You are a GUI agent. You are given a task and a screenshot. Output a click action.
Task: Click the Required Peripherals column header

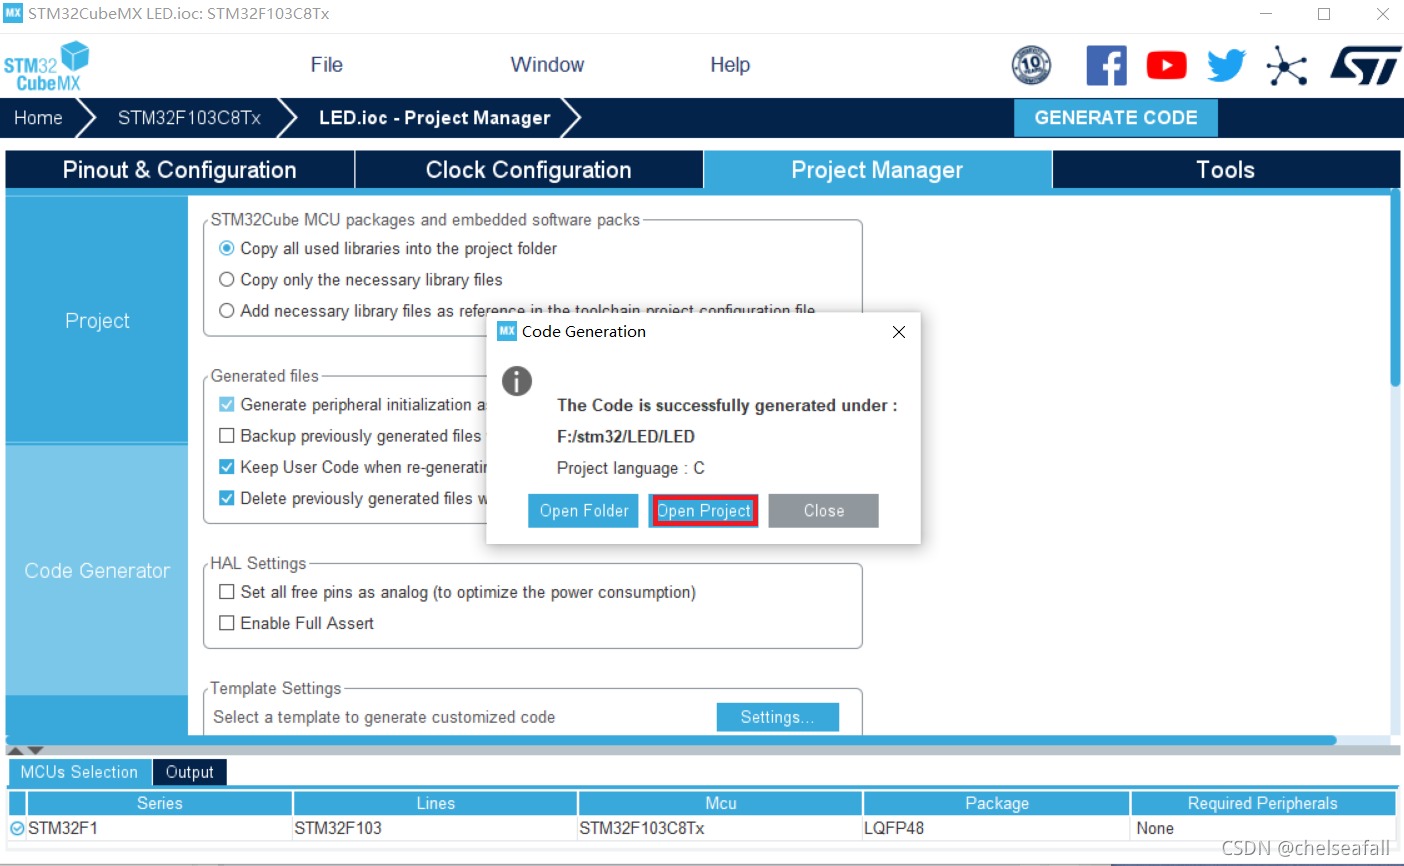pyautogui.click(x=1263, y=803)
